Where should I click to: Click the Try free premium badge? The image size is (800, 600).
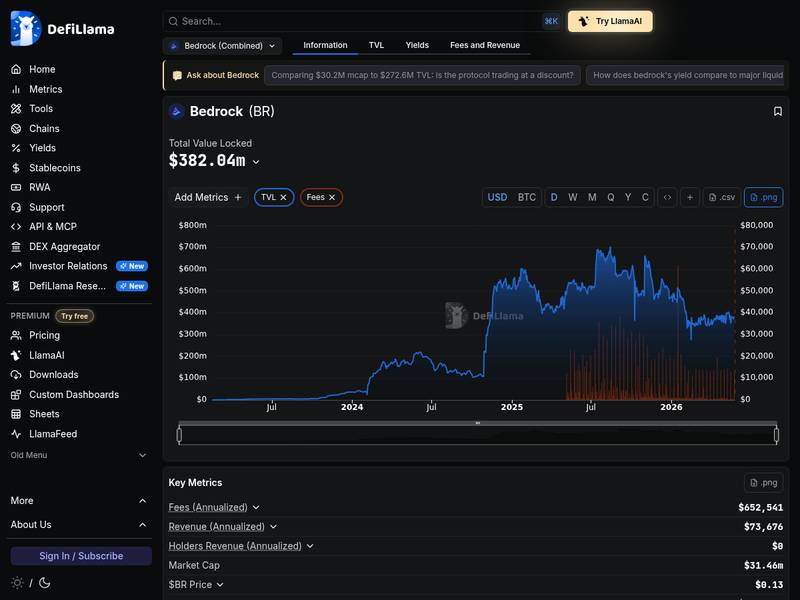(74, 316)
